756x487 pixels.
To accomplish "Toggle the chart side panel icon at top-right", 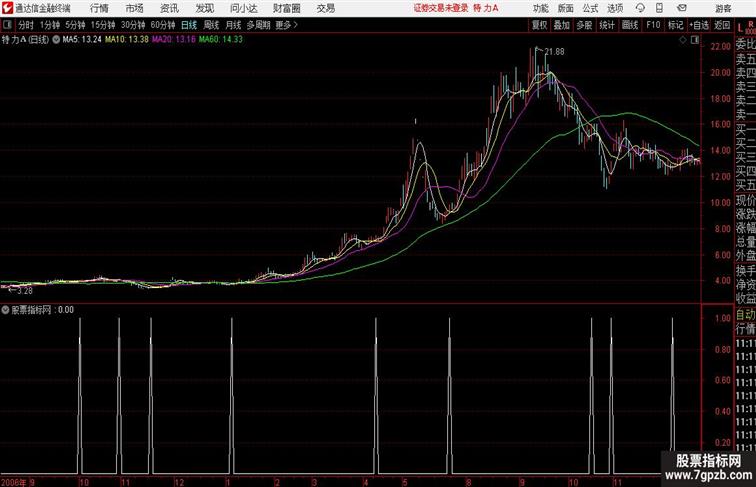I will click(x=695, y=40).
